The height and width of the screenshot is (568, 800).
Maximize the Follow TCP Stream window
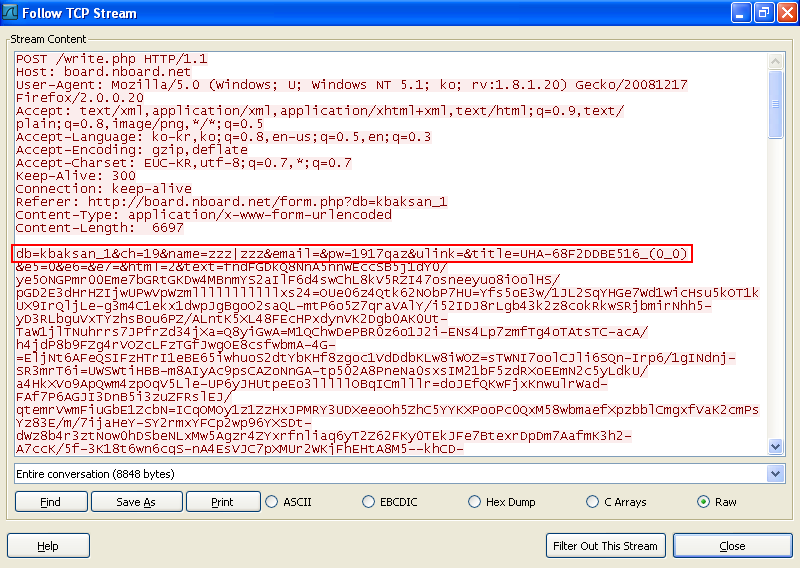[762, 12]
